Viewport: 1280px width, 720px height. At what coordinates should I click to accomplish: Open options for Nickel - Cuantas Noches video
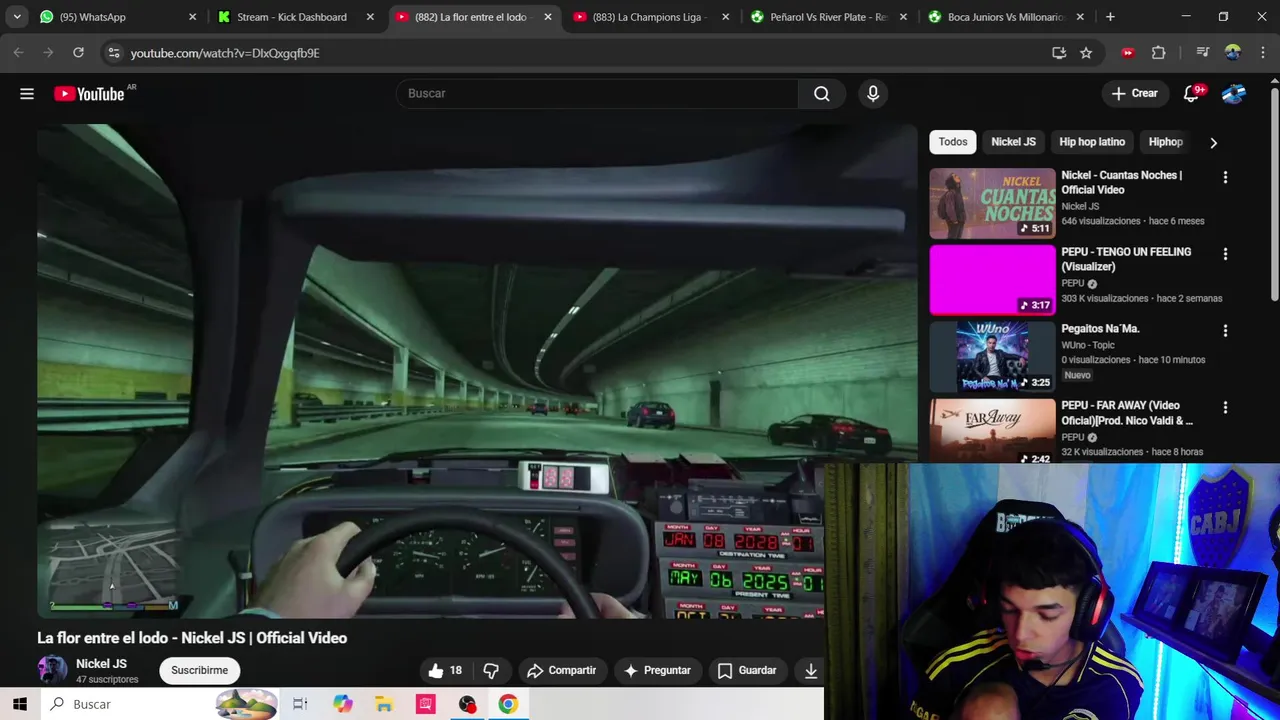[1225, 177]
